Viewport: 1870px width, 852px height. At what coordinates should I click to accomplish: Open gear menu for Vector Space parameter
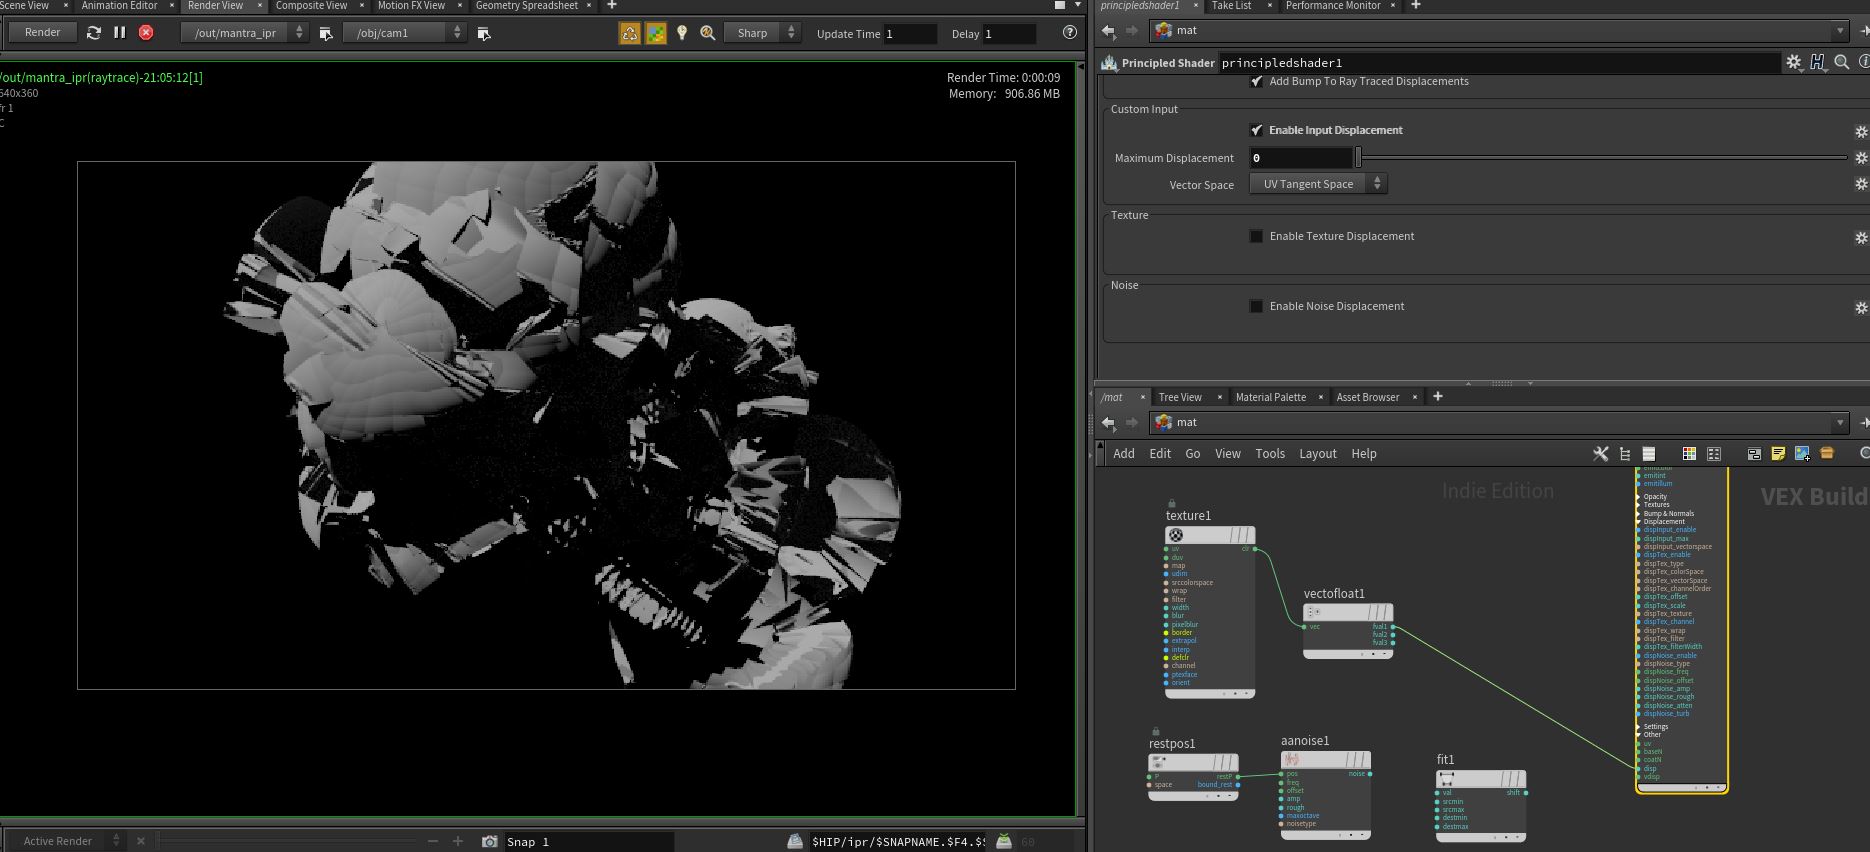[x=1861, y=184]
